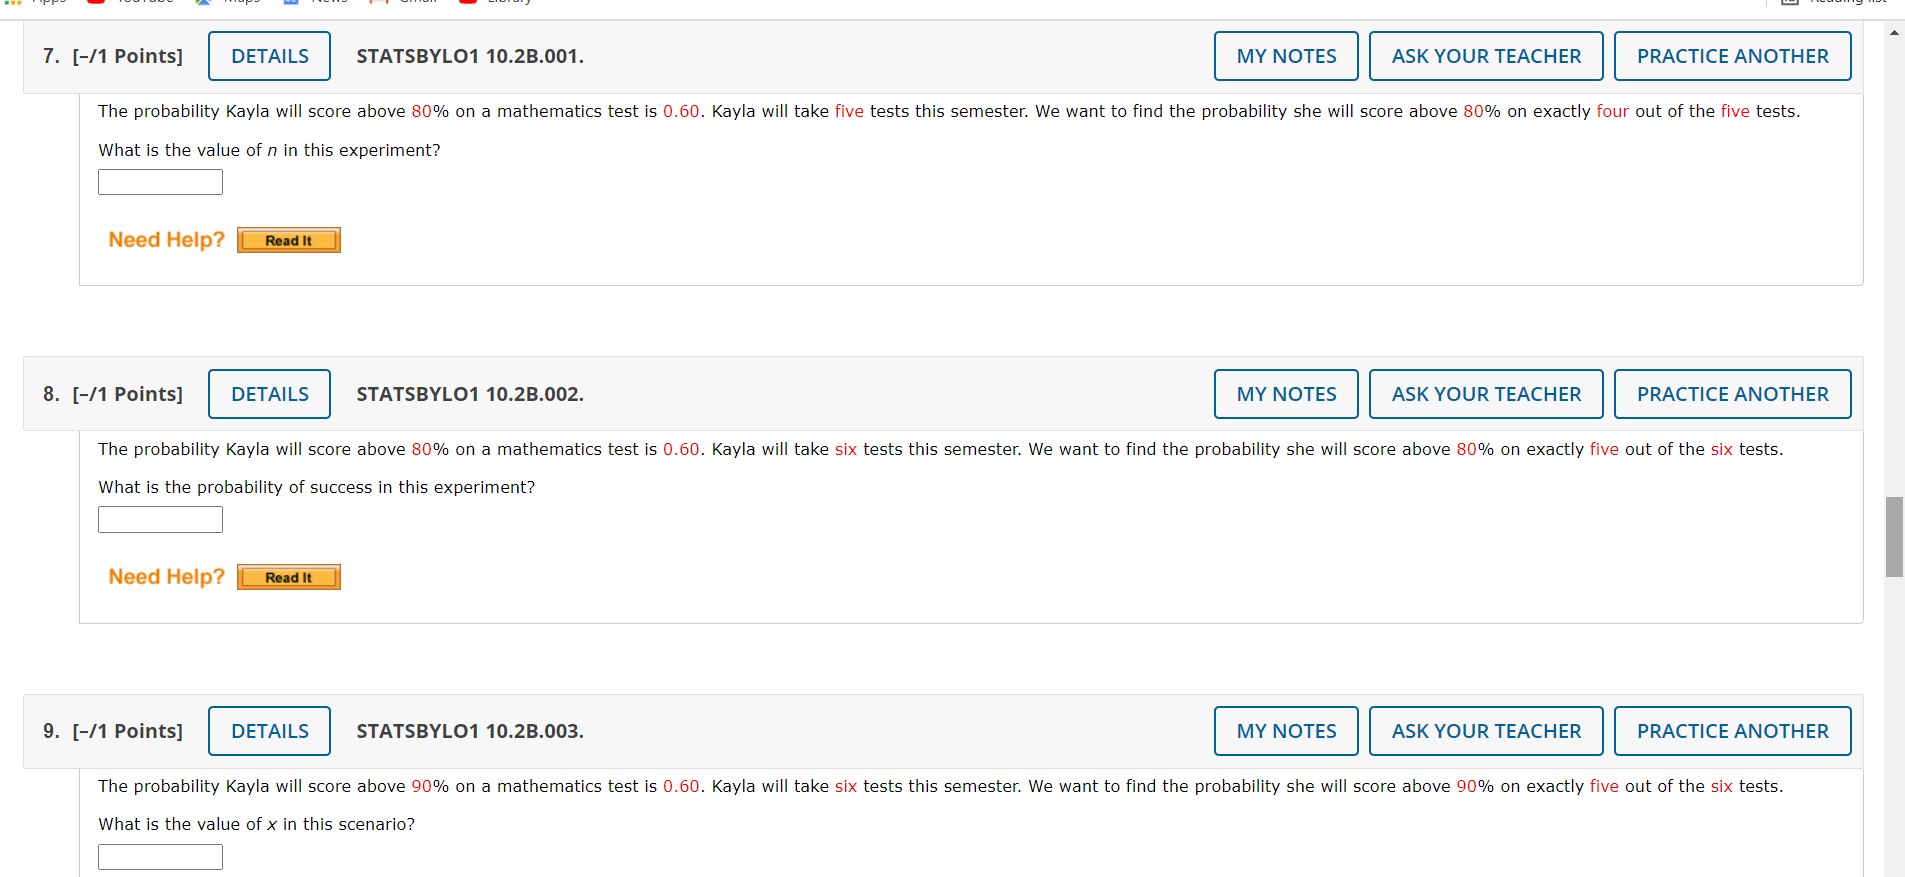Open DETAILS for question 7
The height and width of the screenshot is (877, 1905).
tap(269, 56)
